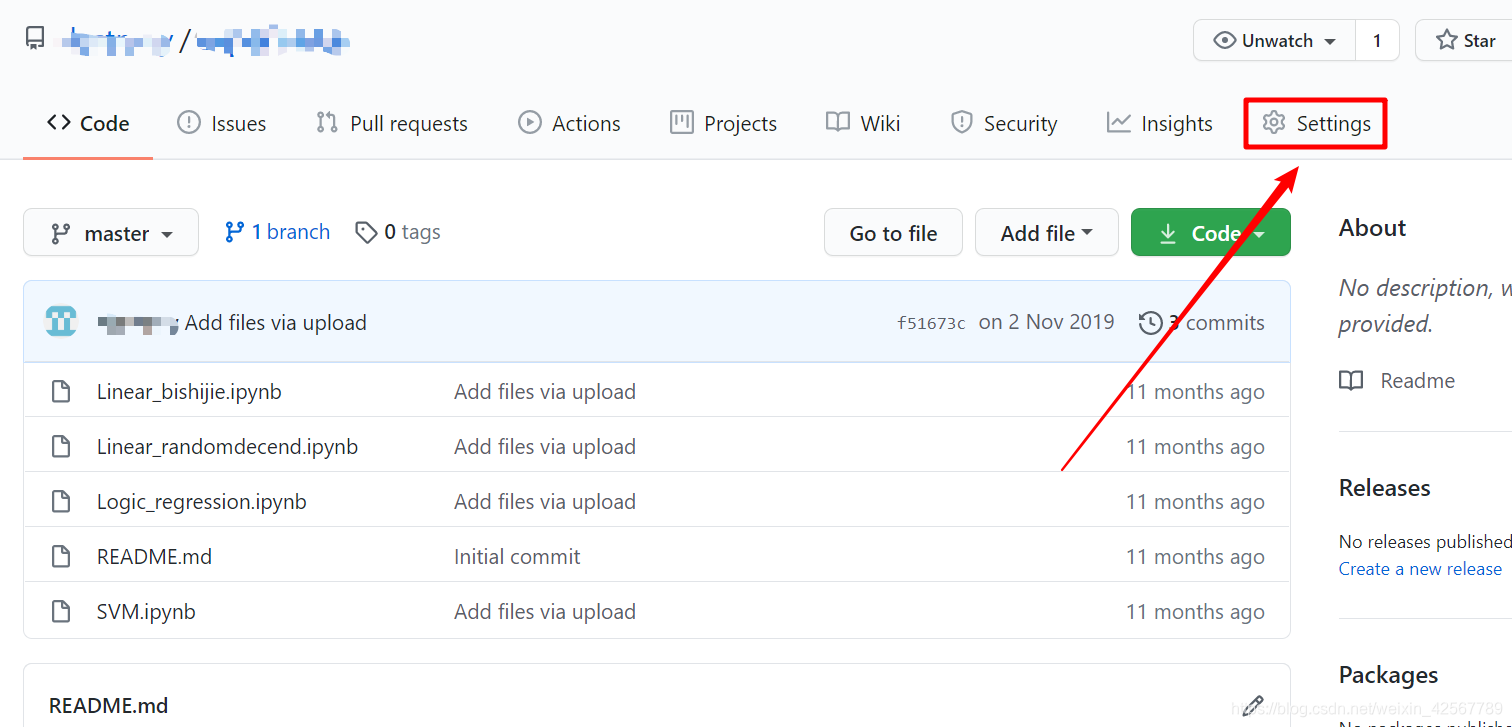
Task: View watchers count of 1
Action: 1377,41
